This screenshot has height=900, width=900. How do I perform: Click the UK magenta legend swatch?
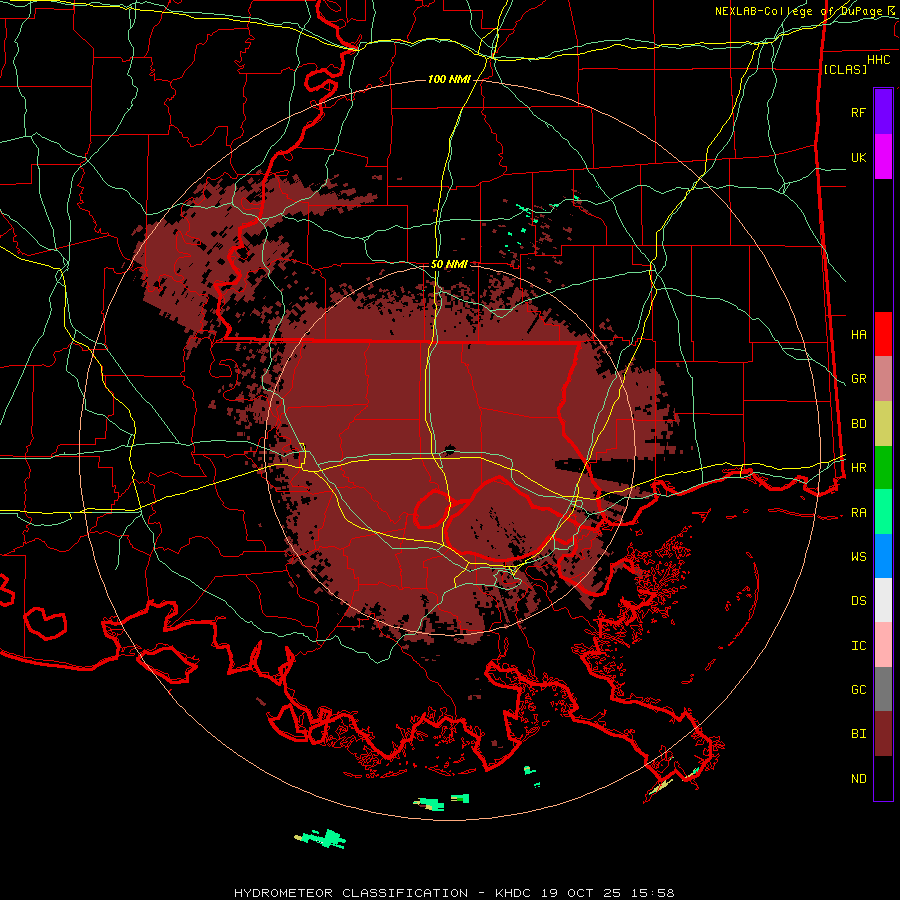pos(883,157)
